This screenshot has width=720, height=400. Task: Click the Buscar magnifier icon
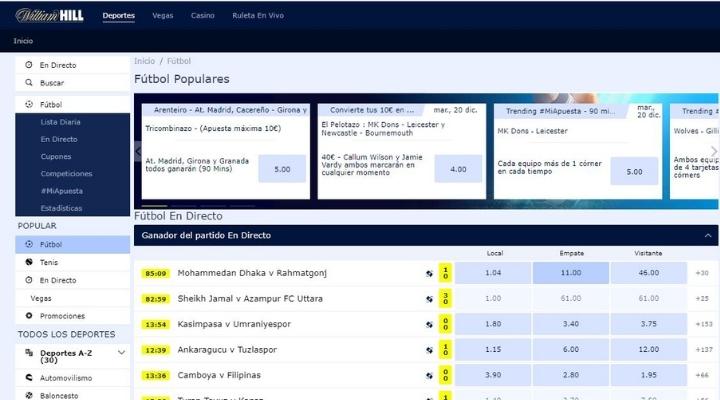pyautogui.click(x=28, y=83)
